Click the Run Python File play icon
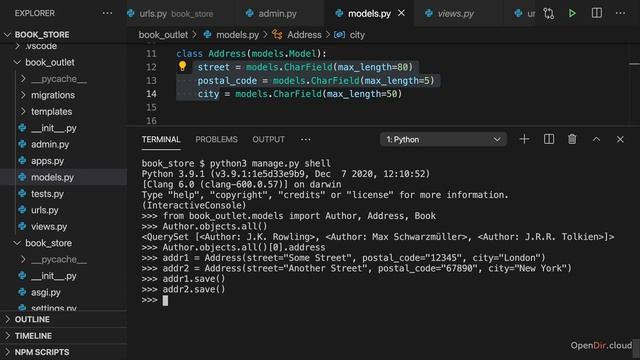The image size is (640, 360). coord(572,13)
